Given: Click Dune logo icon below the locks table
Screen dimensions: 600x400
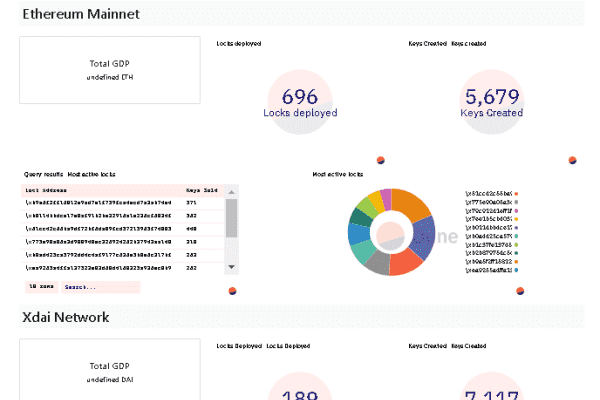Looking at the screenshot, I should [x=232, y=291].
